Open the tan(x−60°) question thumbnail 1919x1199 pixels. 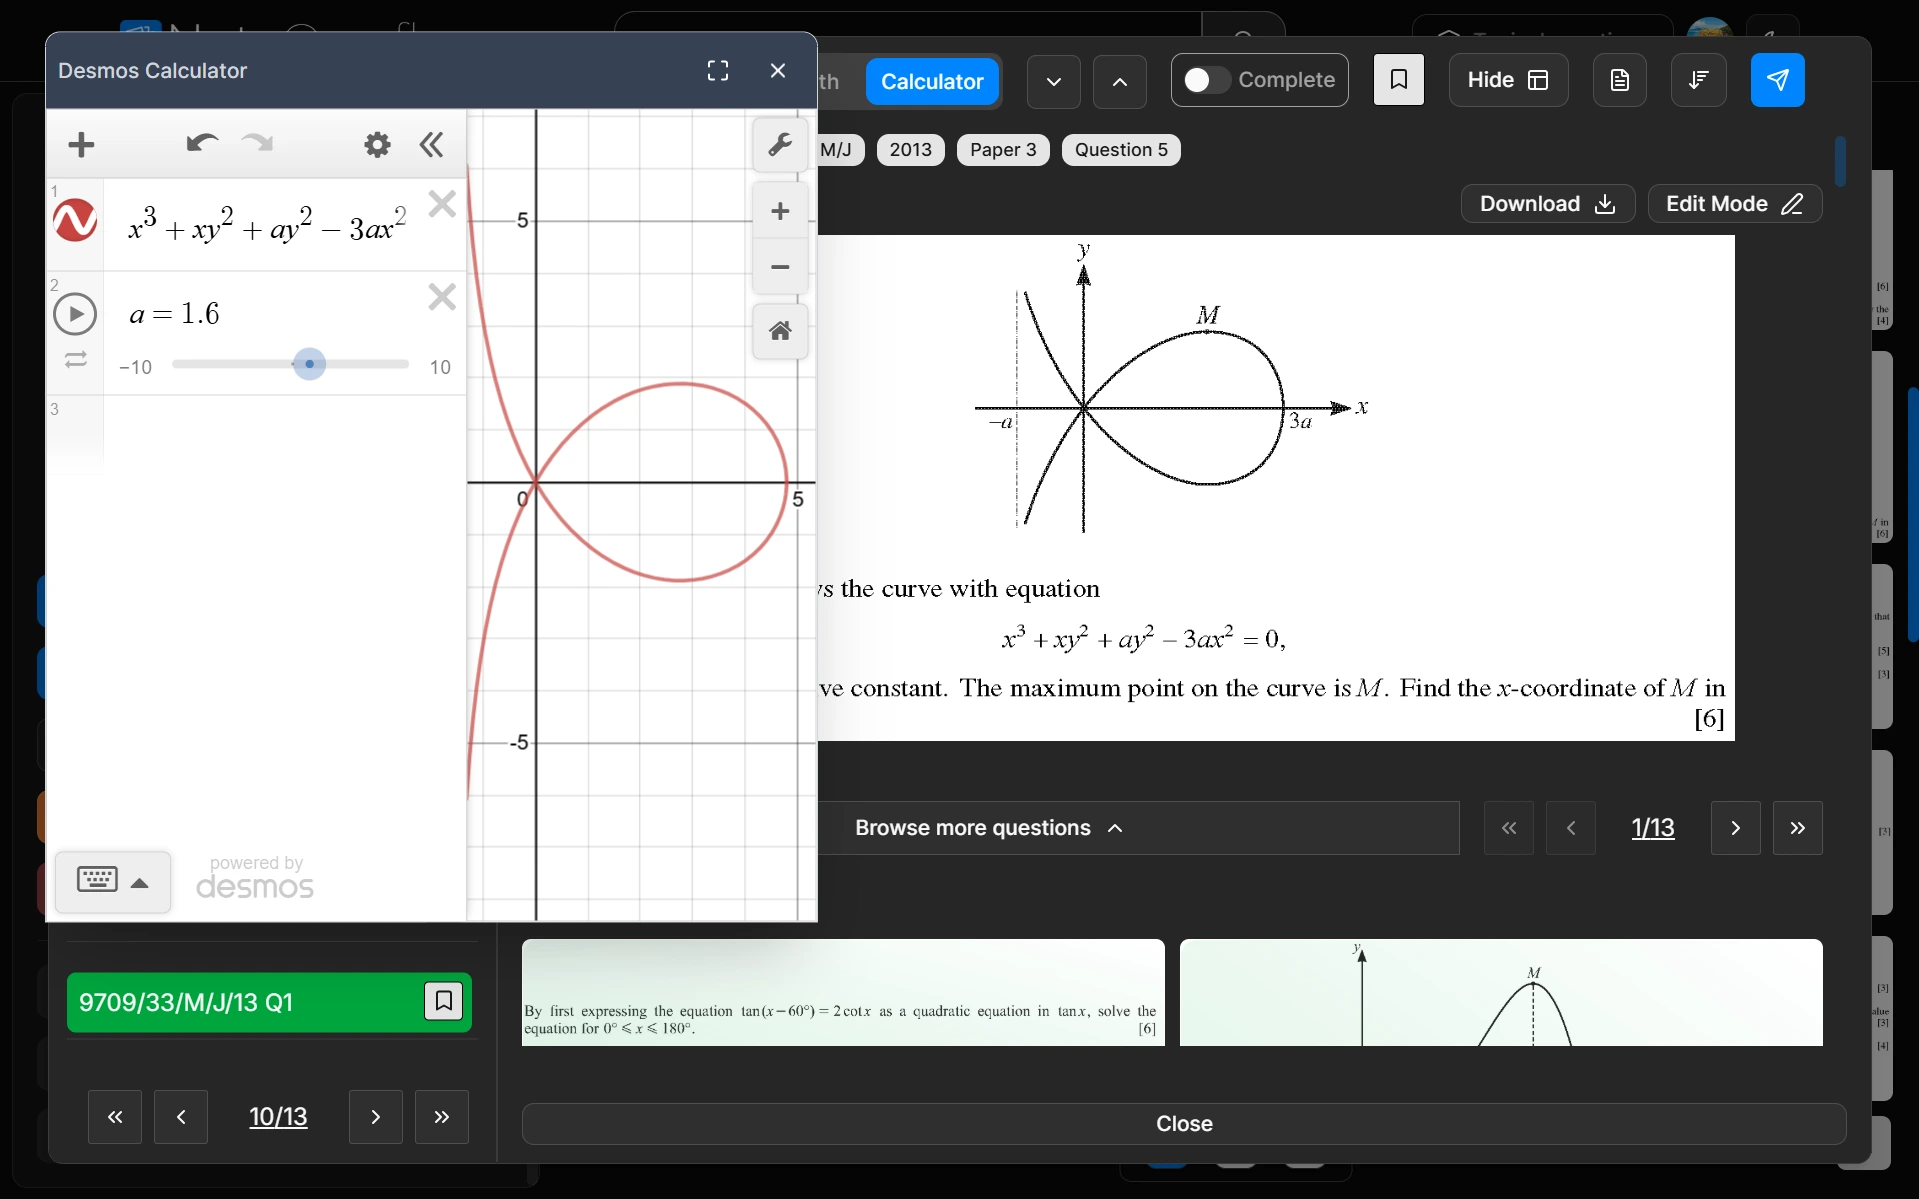pos(843,993)
